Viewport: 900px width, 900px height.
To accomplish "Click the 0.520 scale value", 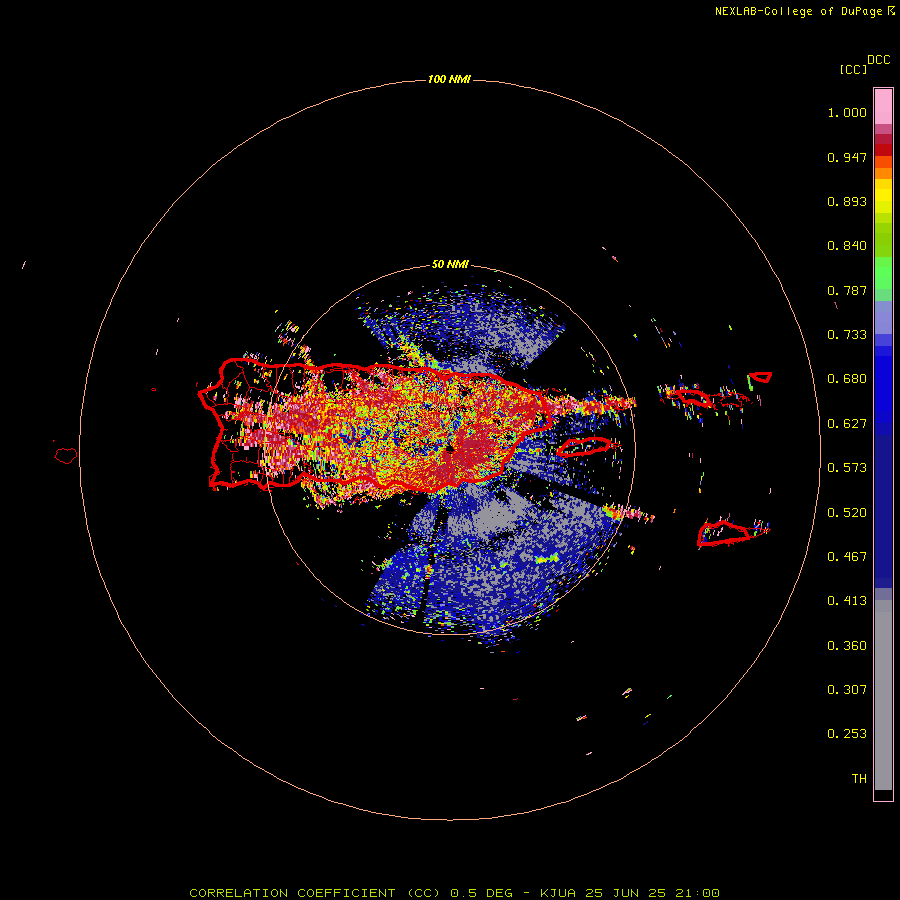I will tap(847, 512).
